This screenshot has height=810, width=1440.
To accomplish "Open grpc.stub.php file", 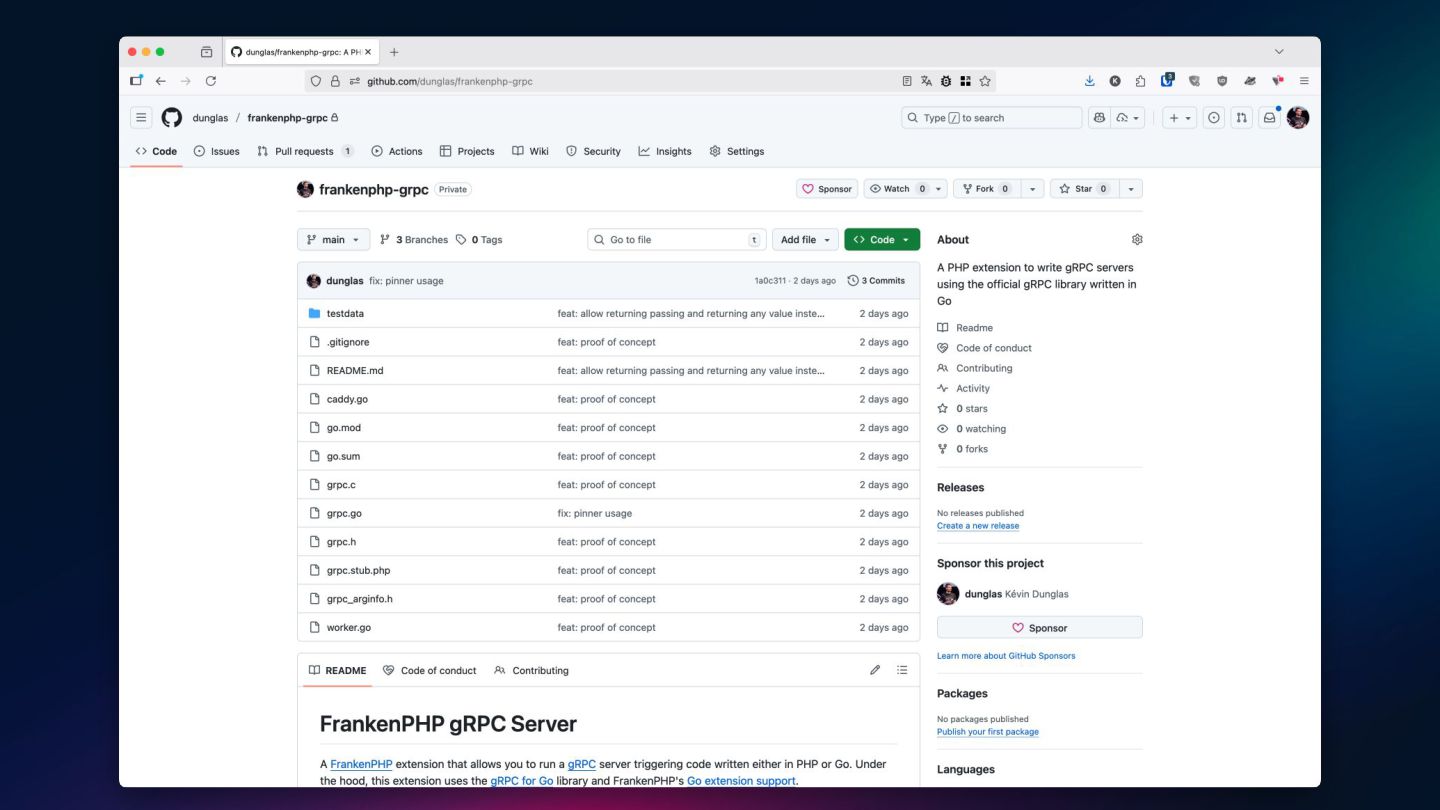I will point(358,571).
